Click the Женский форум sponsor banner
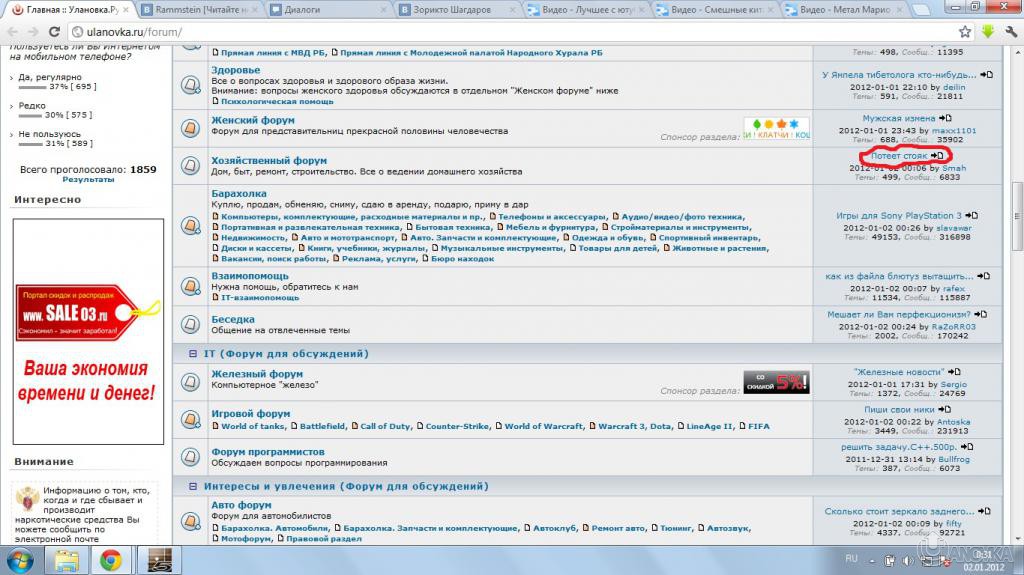Image resolution: width=1024 pixels, height=575 pixels. point(776,129)
